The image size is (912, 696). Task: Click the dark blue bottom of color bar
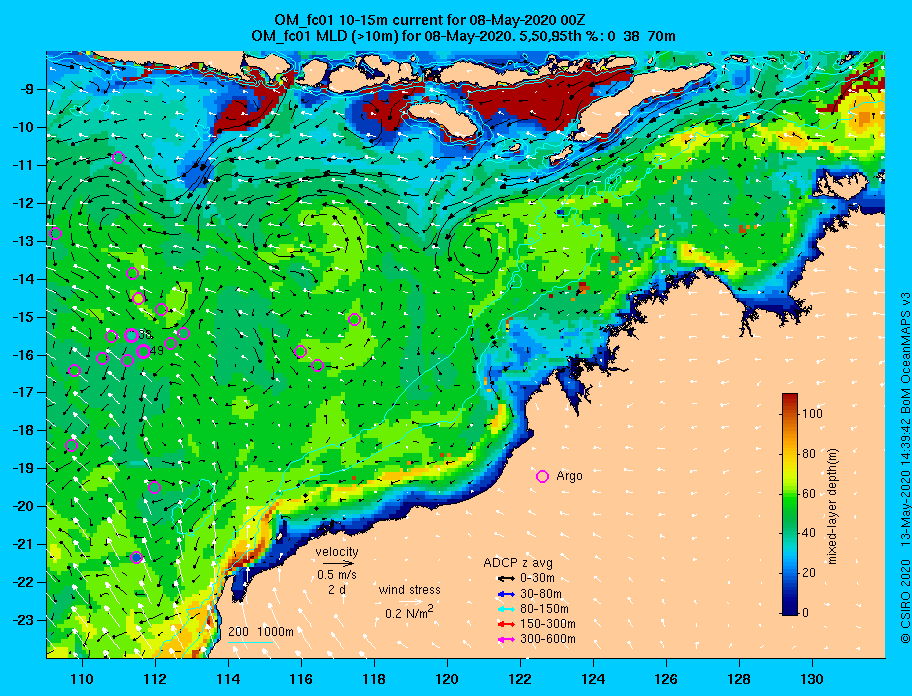pos(790,609)
